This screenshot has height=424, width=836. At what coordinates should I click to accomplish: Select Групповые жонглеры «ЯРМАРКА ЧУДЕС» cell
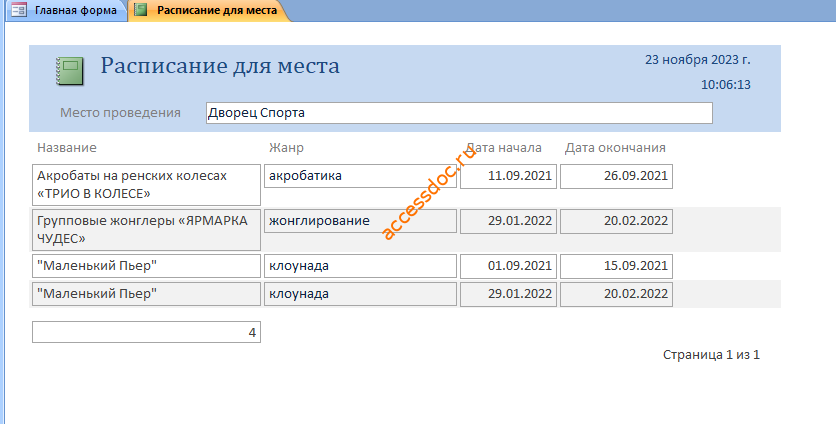(x=146, y=230)
